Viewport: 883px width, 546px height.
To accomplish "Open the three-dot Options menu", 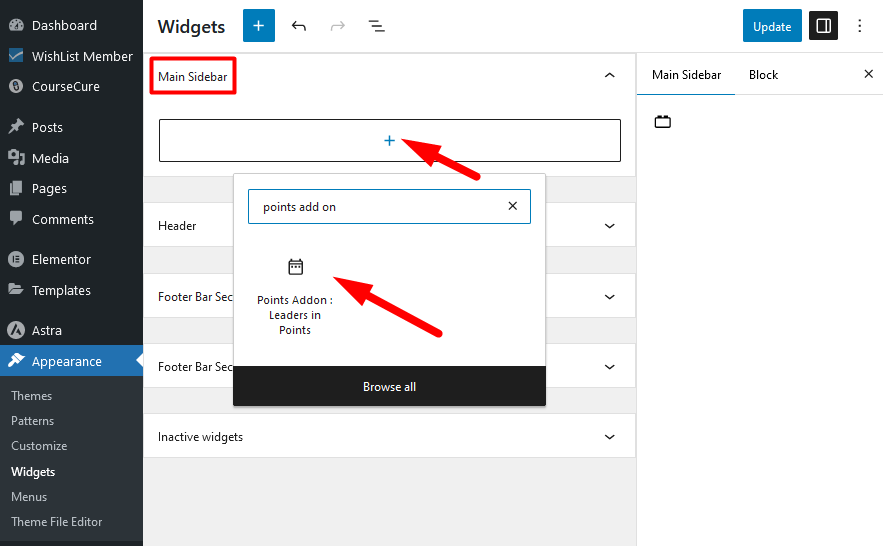I will (x=860, y=26).
